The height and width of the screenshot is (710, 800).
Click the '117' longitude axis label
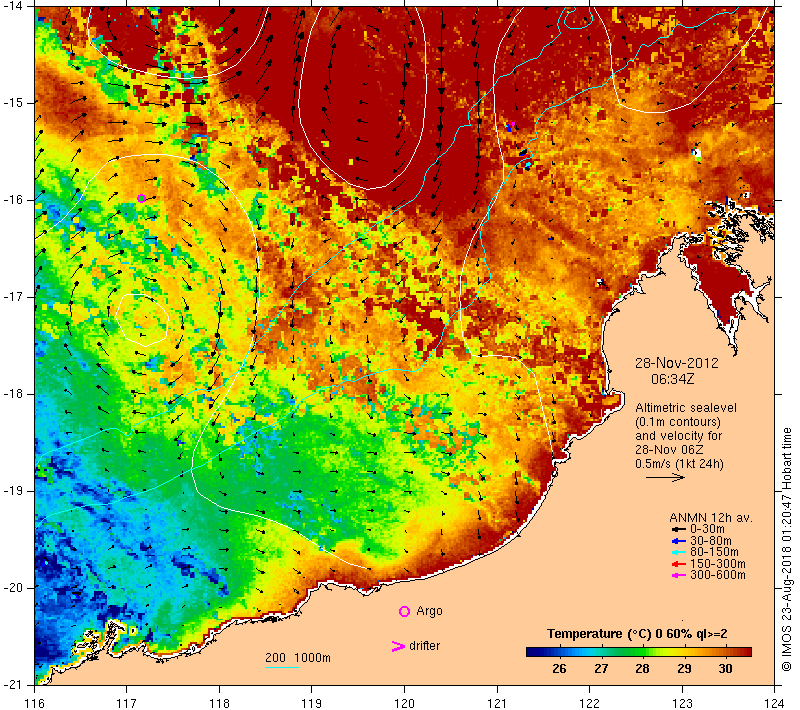point(127,703)
